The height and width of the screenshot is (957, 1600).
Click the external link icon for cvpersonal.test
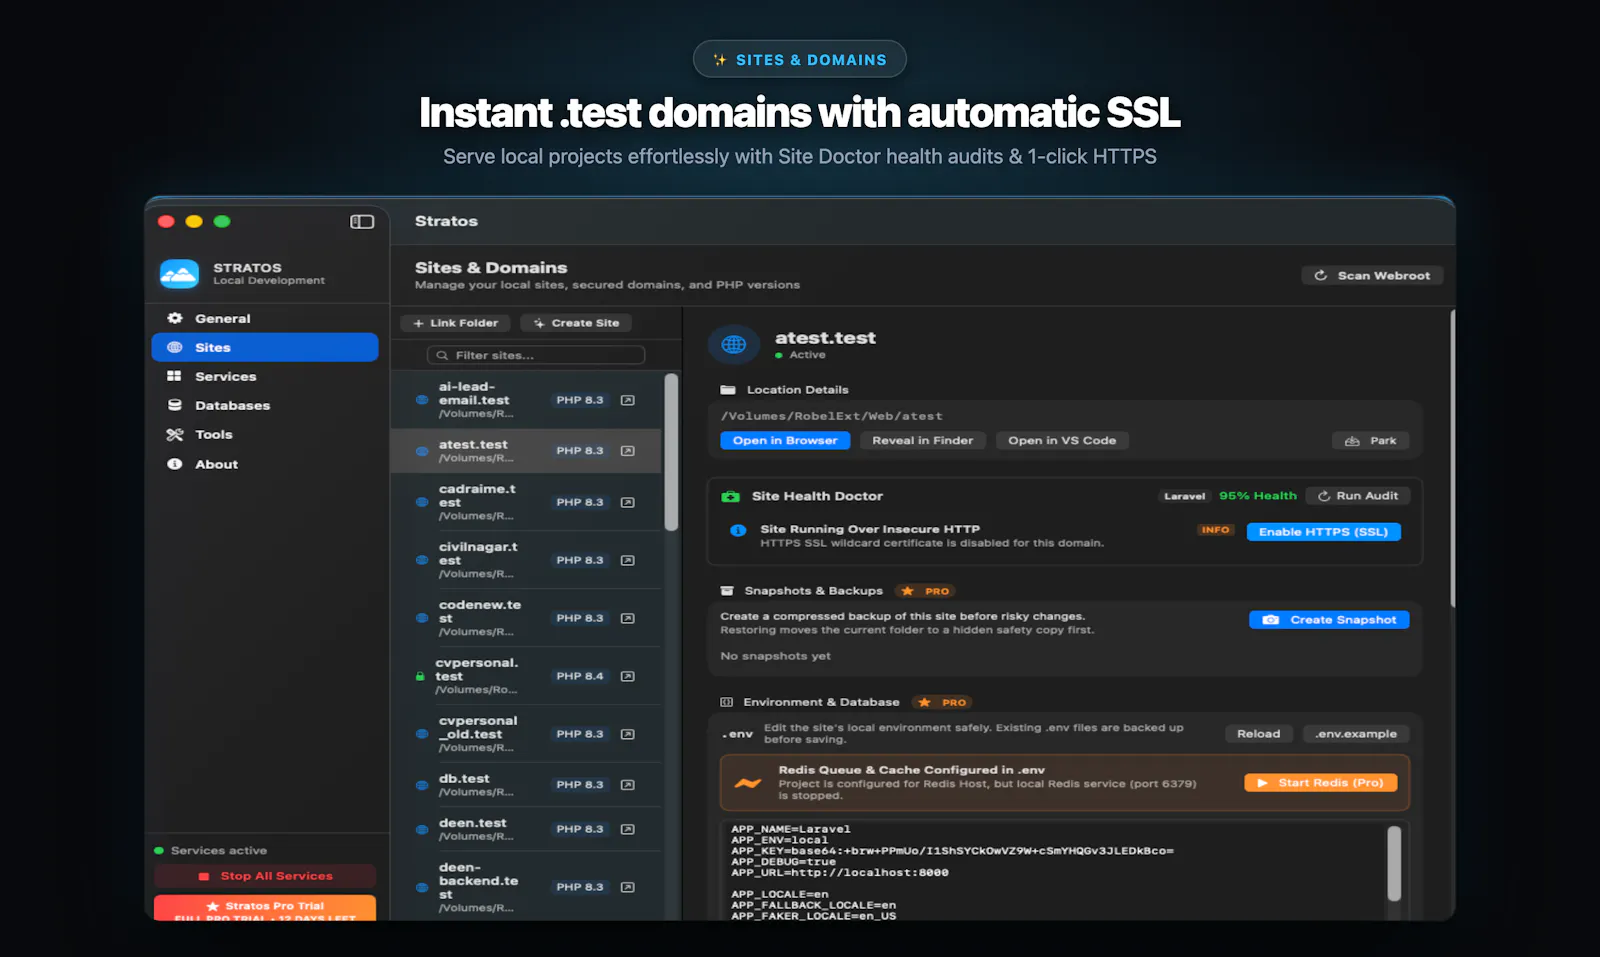pos(628,676)
